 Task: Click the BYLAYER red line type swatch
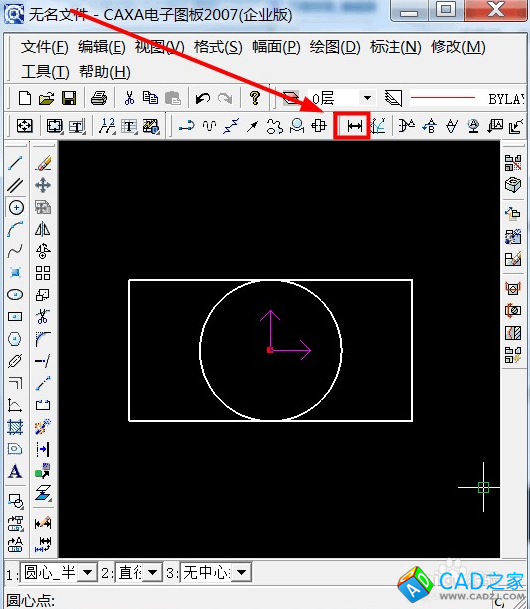(x=443, y=98)
